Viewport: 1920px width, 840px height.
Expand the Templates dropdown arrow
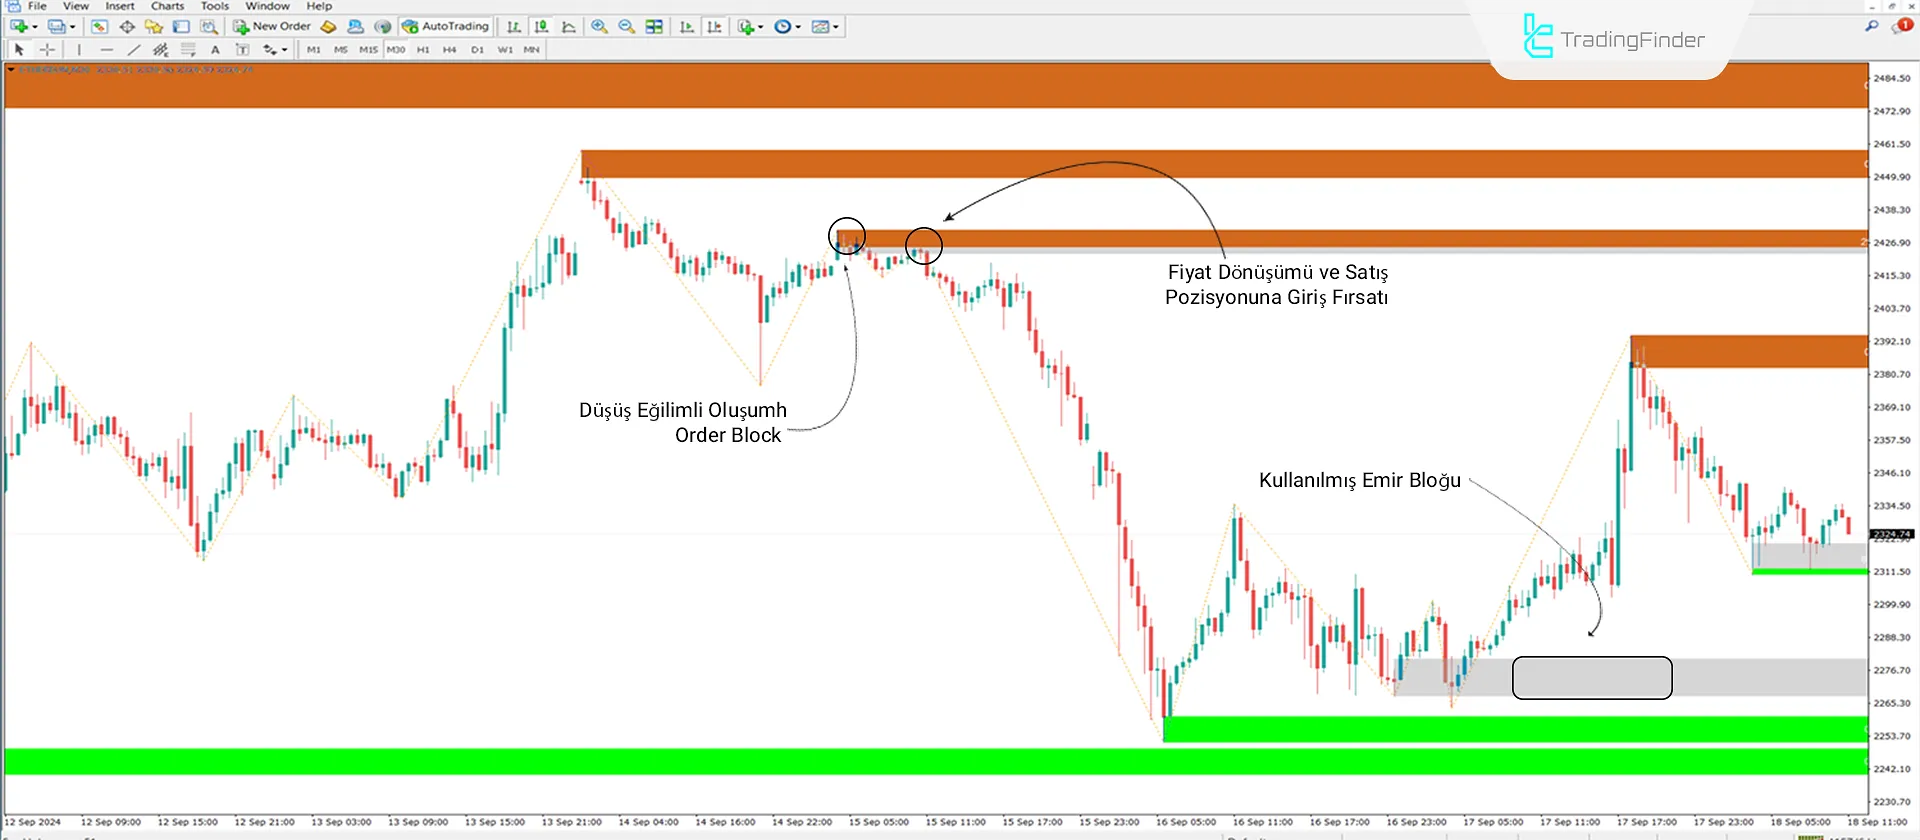836,27
